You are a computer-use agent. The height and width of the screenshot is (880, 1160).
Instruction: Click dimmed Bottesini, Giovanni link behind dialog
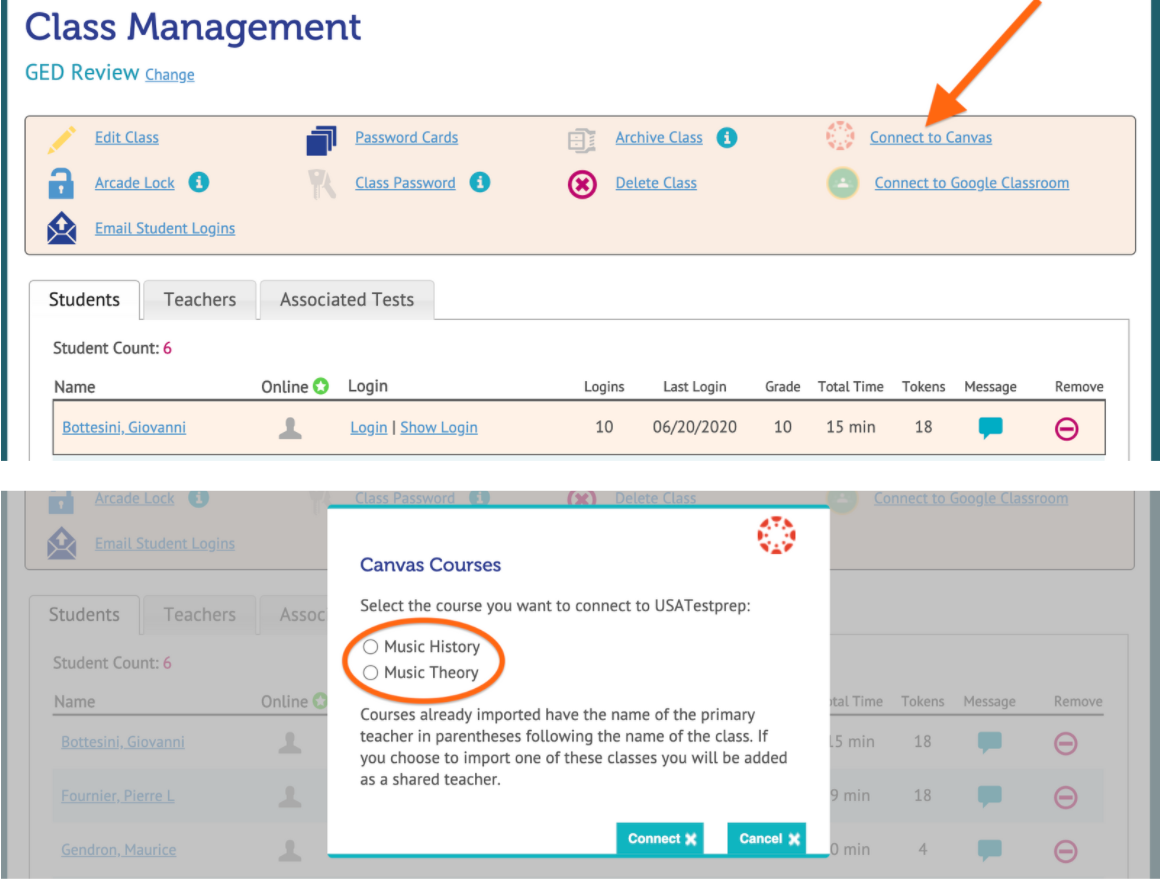coord(123,742)
